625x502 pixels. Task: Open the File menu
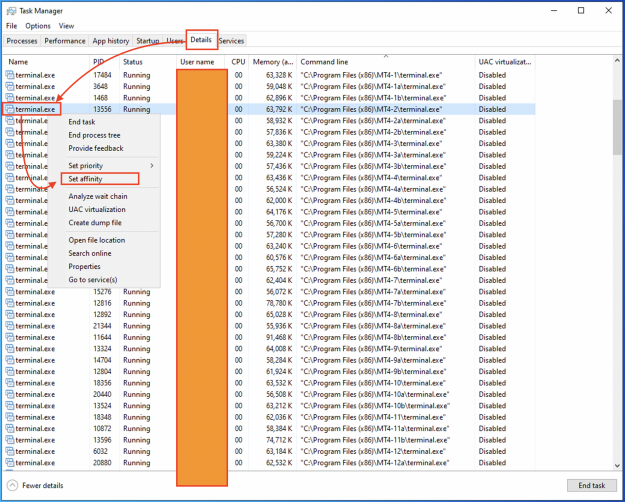[12, 26]
